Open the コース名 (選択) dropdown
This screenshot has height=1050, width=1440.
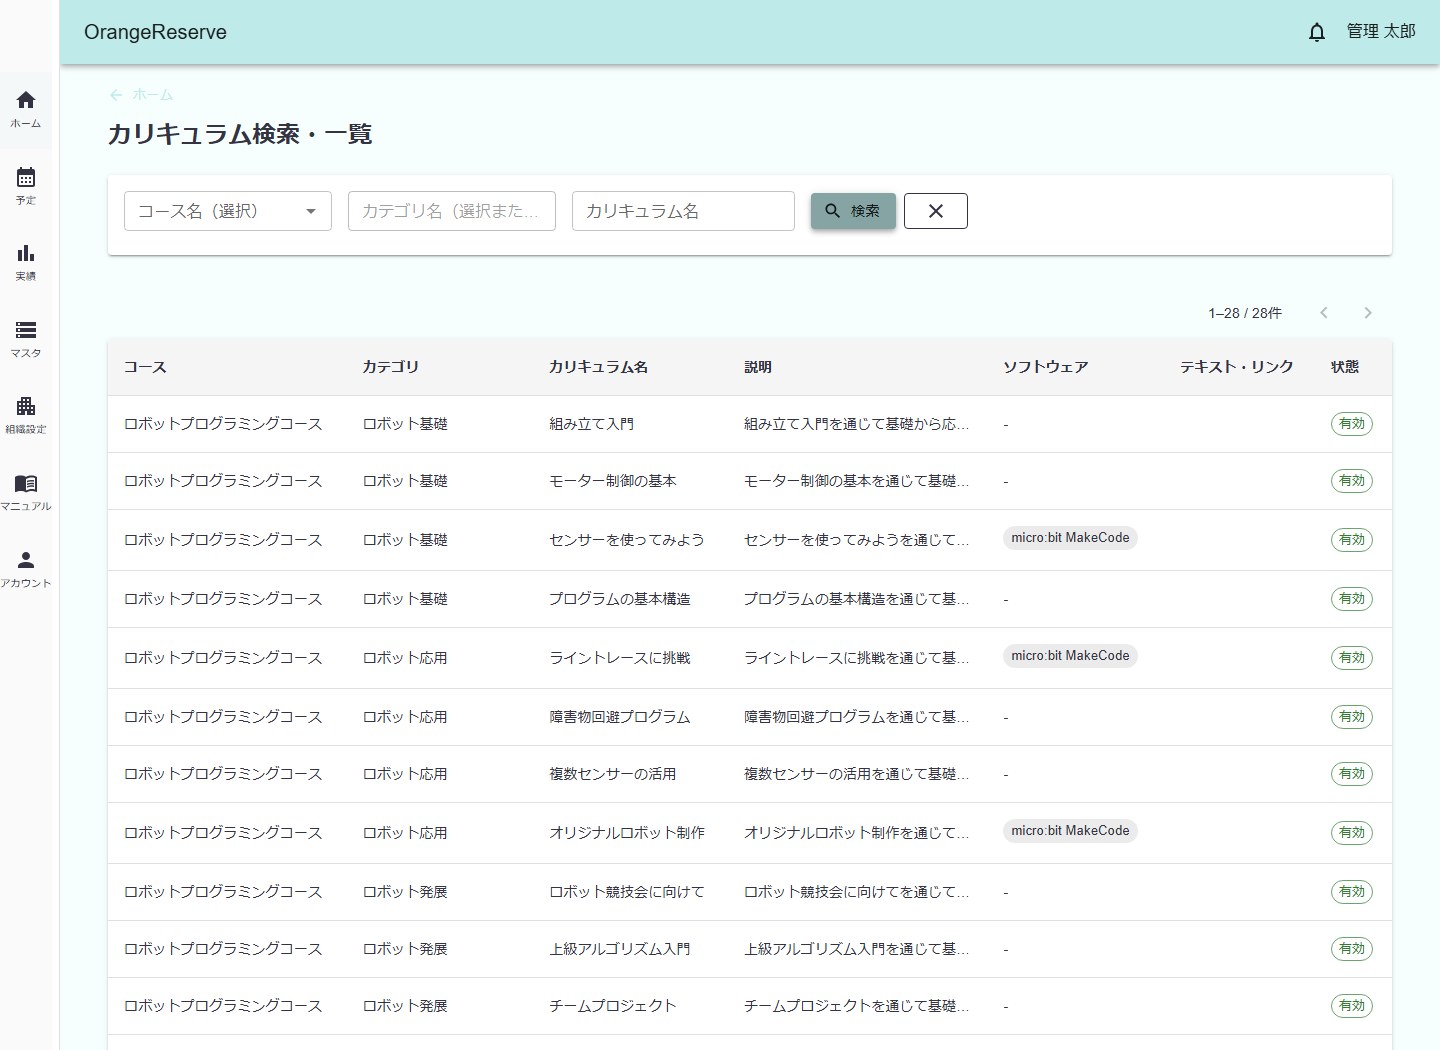[228, 211]
